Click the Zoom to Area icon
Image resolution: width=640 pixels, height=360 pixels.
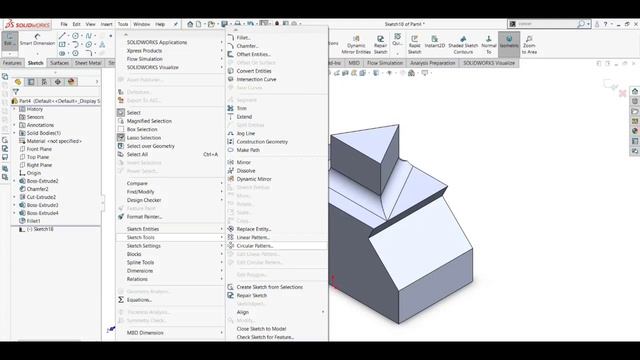click(529, 44)
